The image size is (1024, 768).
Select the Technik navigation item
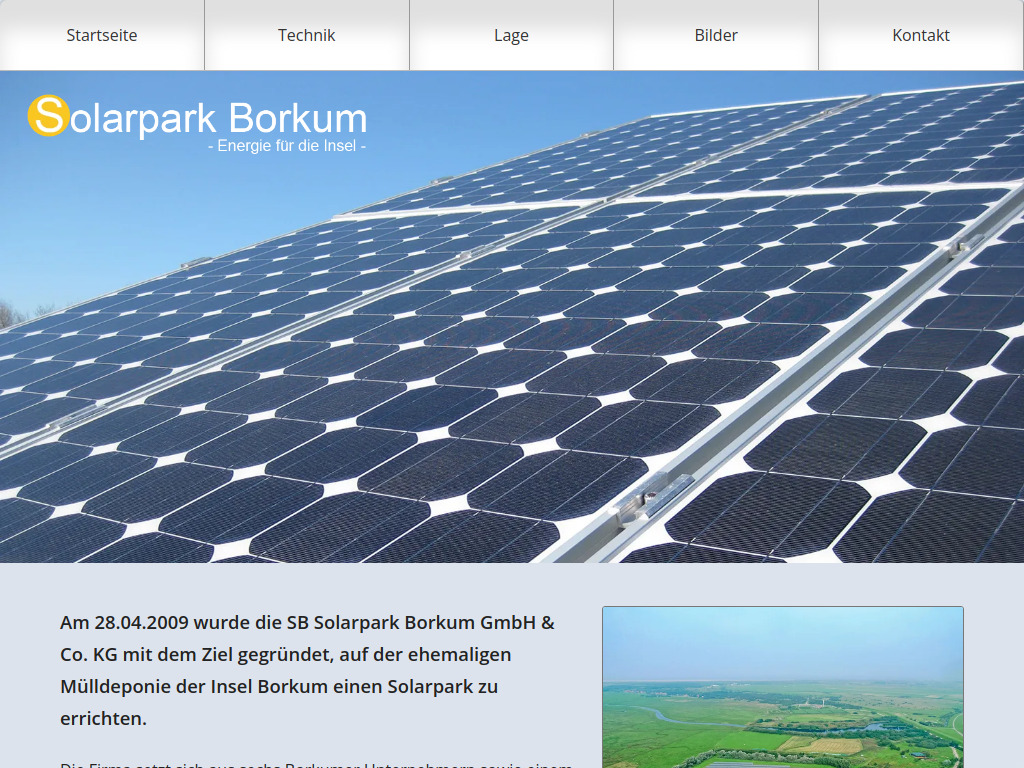[x=306, y=35]
